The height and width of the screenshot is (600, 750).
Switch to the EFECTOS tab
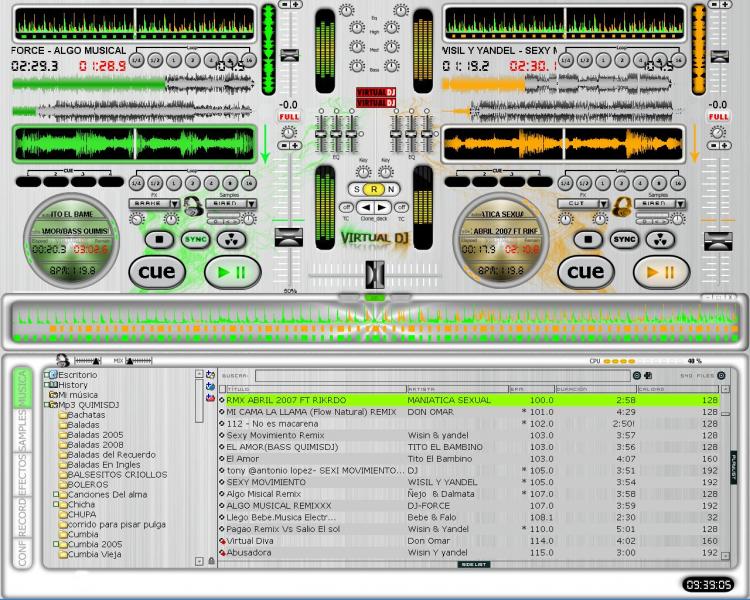pos(22,475)
